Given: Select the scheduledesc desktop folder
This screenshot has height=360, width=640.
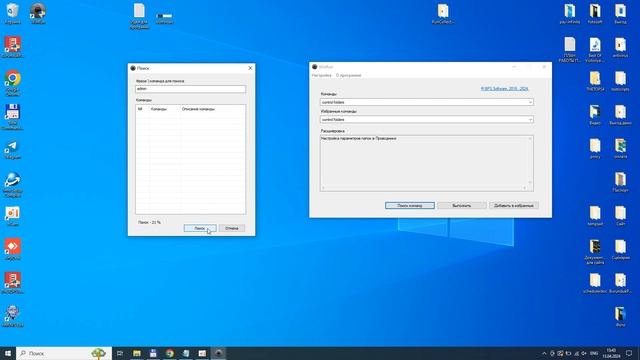Looking at the screenshot, I should pos(595,283).
